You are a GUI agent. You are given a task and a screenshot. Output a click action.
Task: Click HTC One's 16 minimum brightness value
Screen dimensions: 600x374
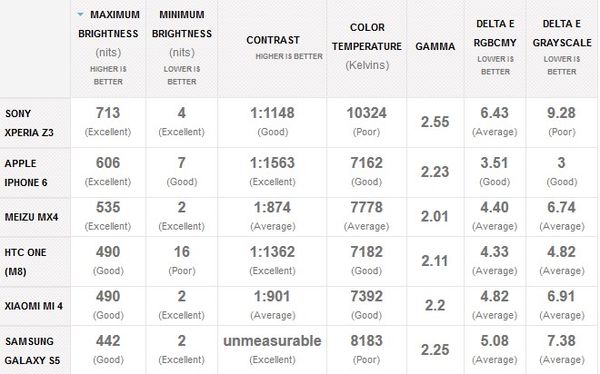click(x=182, y=252)
